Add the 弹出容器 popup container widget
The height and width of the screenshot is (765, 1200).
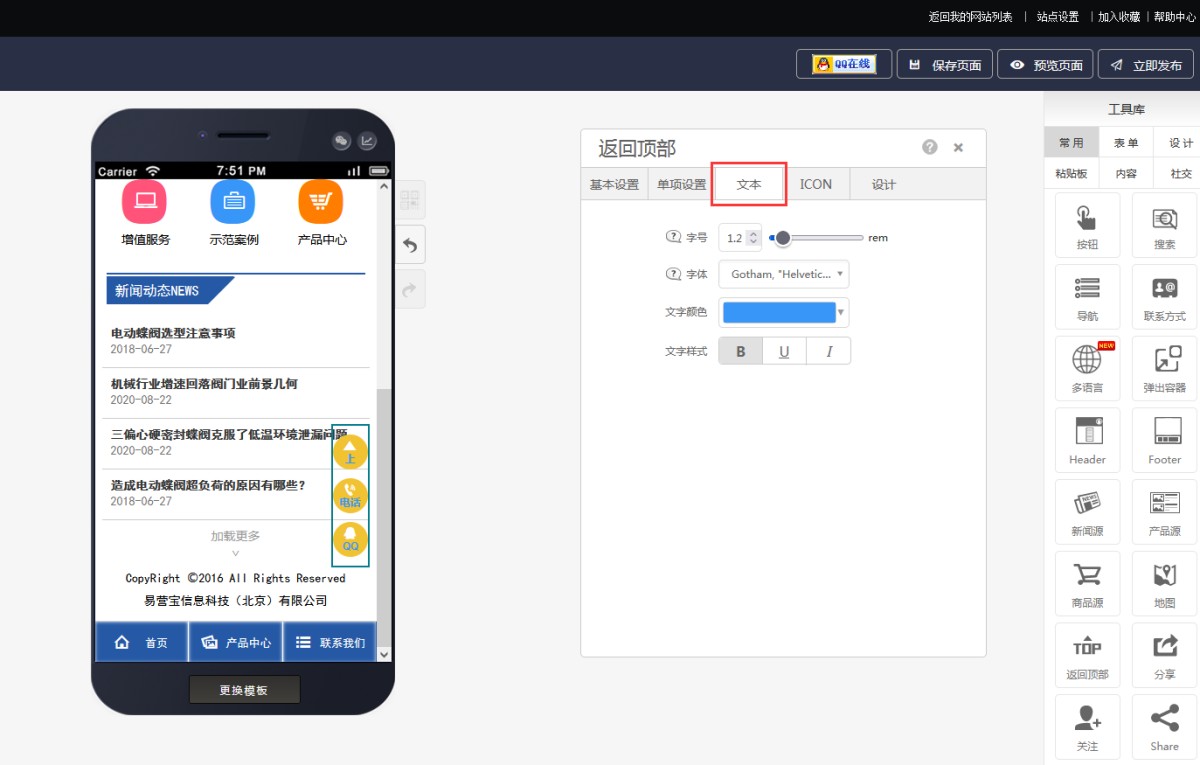tap(1164, 369)
